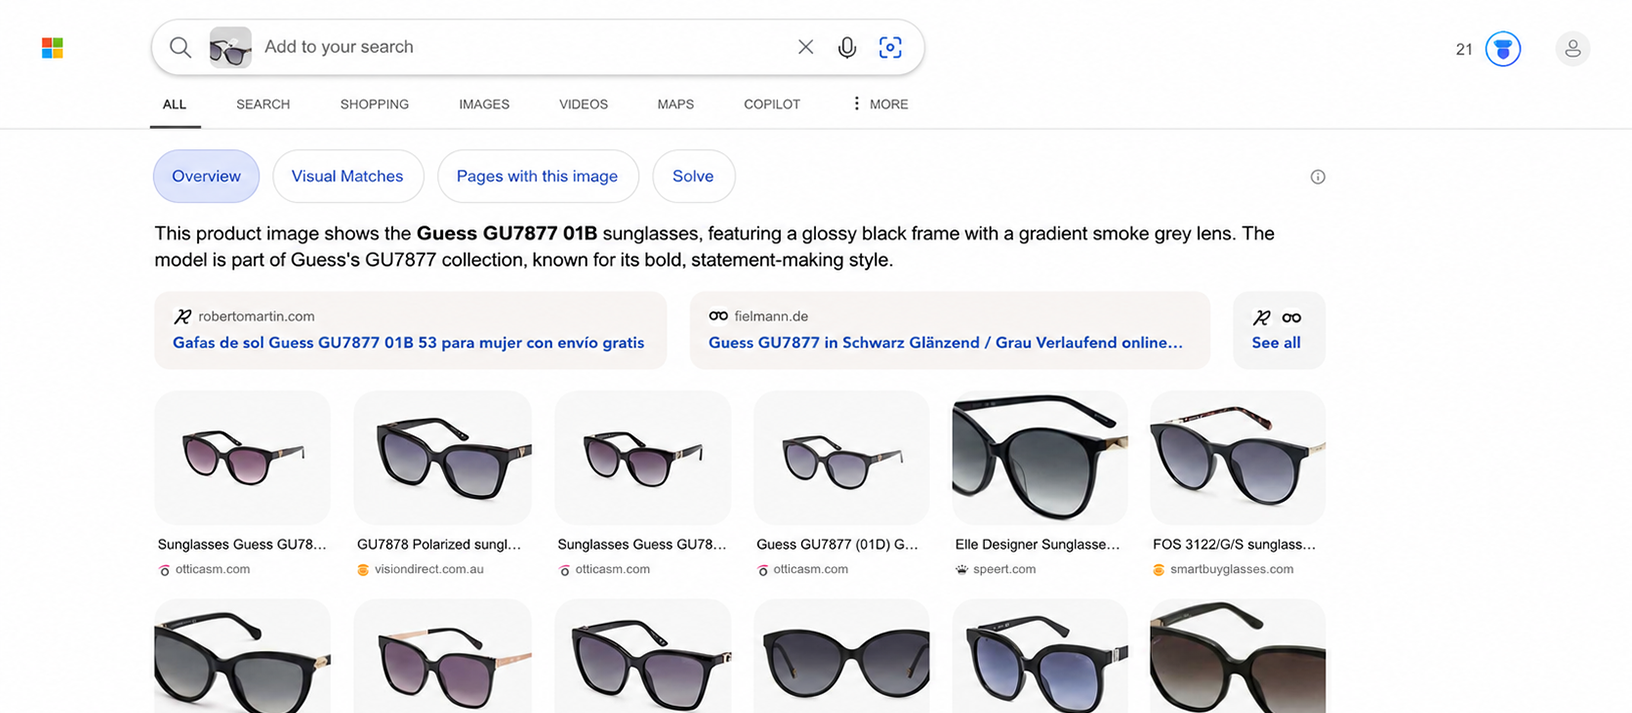Open the account profile icon

(x=1573, y=49)
